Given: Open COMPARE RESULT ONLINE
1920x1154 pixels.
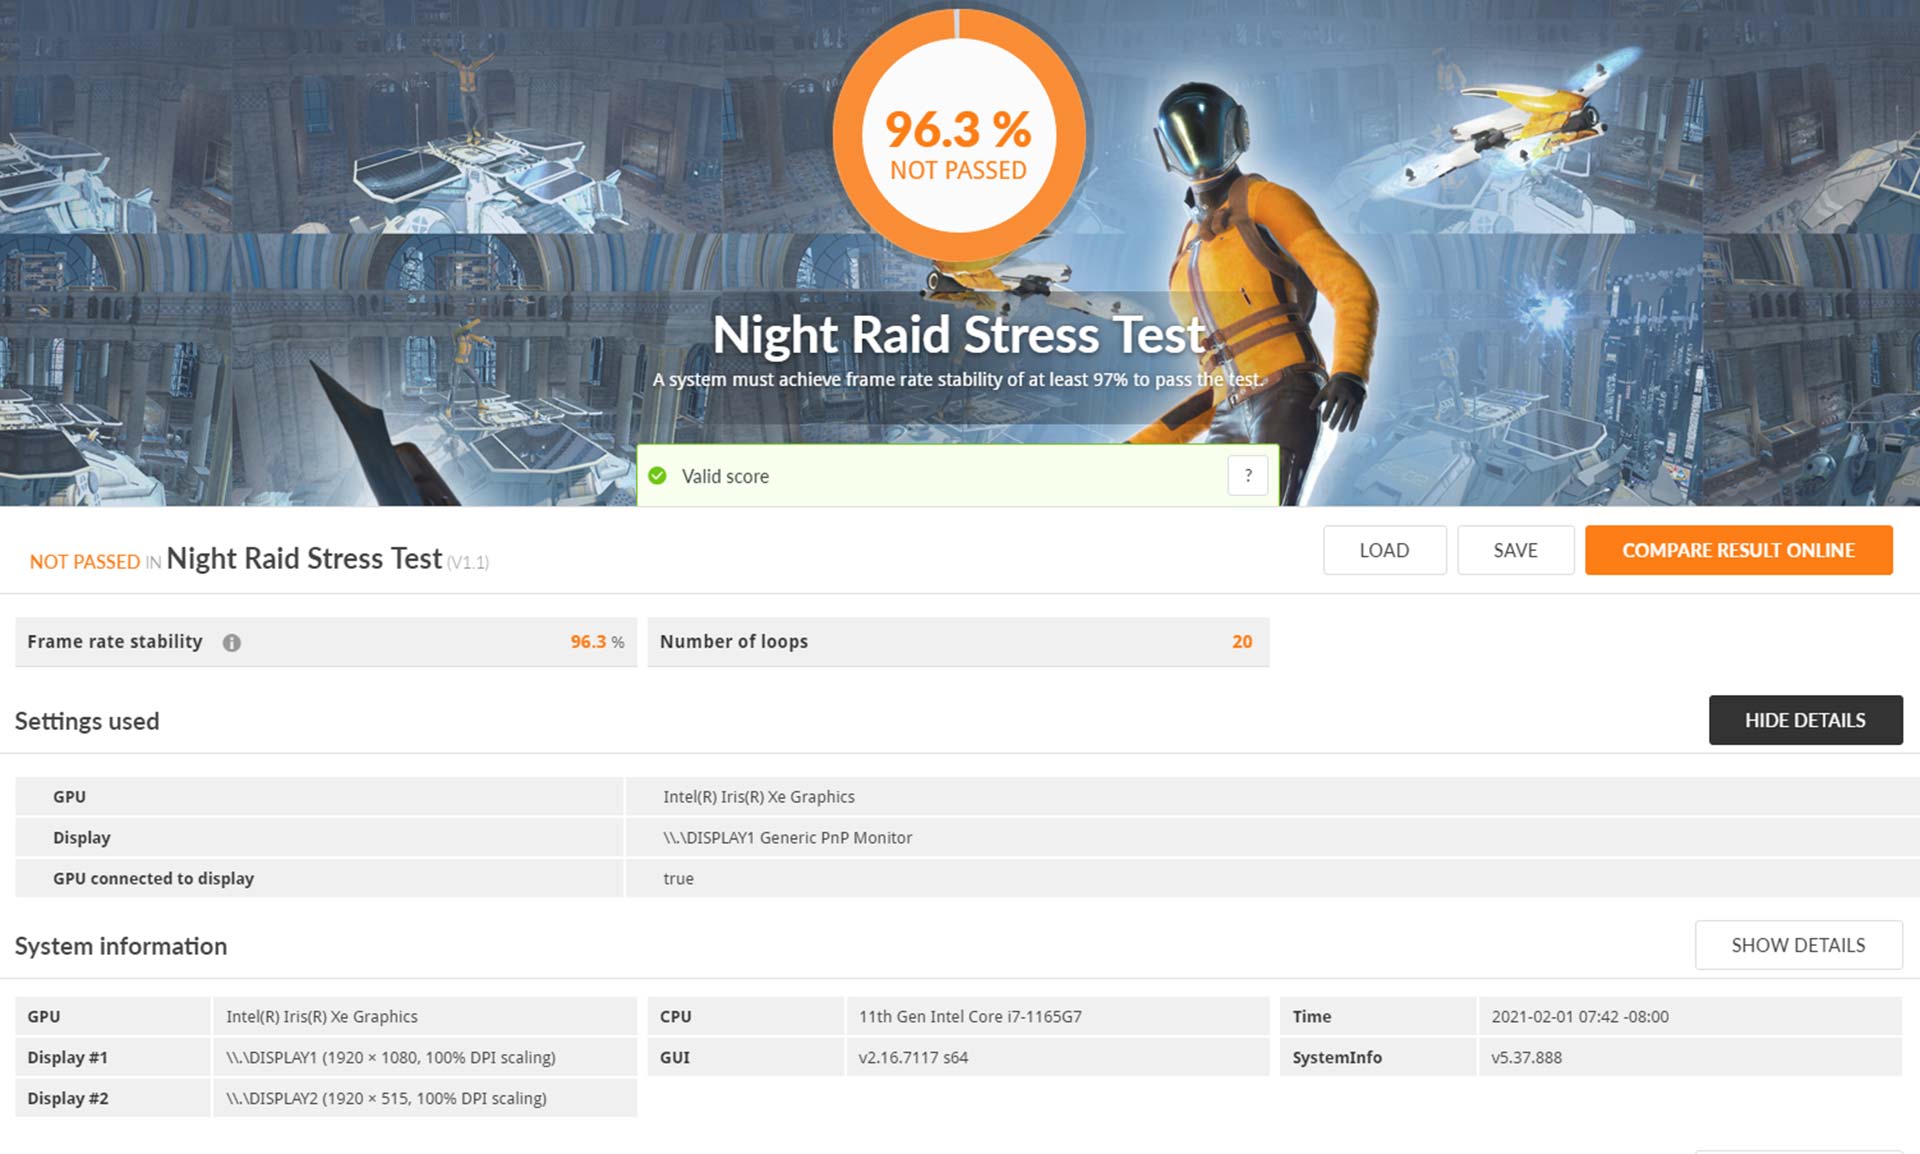Looking at the screenshot, I should 1738,550.
